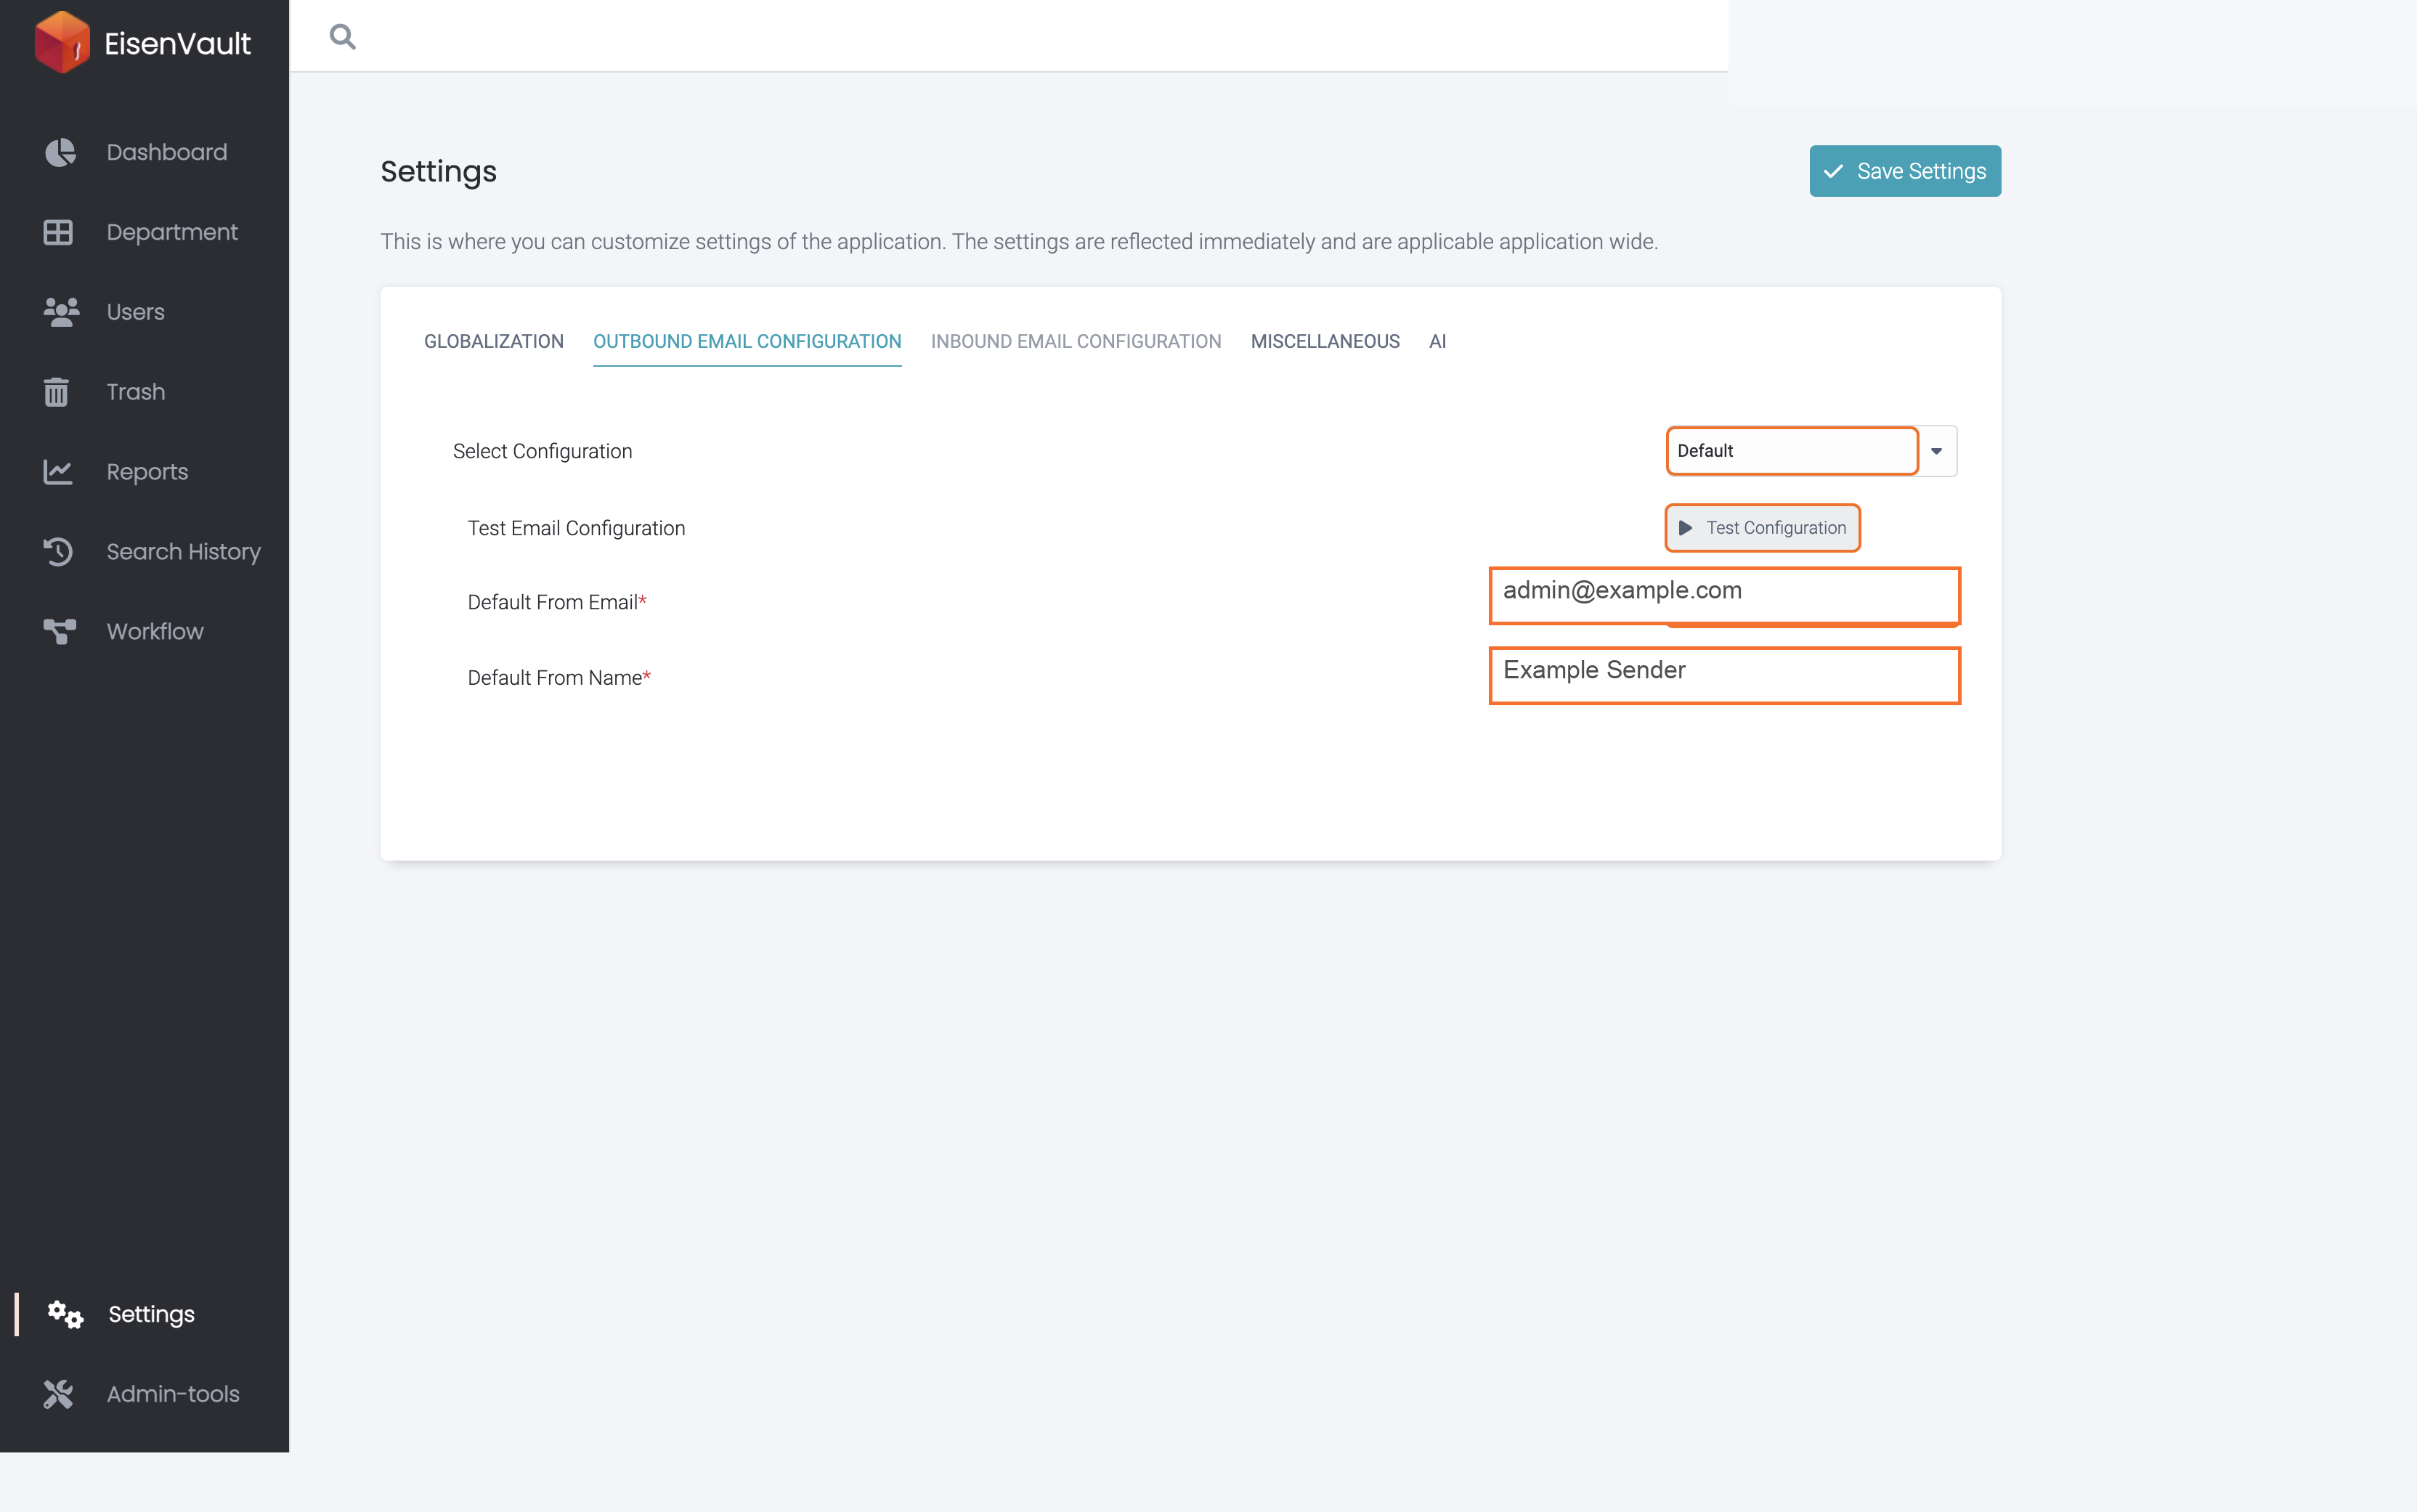Select Outbound Email Configuration tab
The width and height of the screenshot is (2417, 1512).
(x=747, y=341)
